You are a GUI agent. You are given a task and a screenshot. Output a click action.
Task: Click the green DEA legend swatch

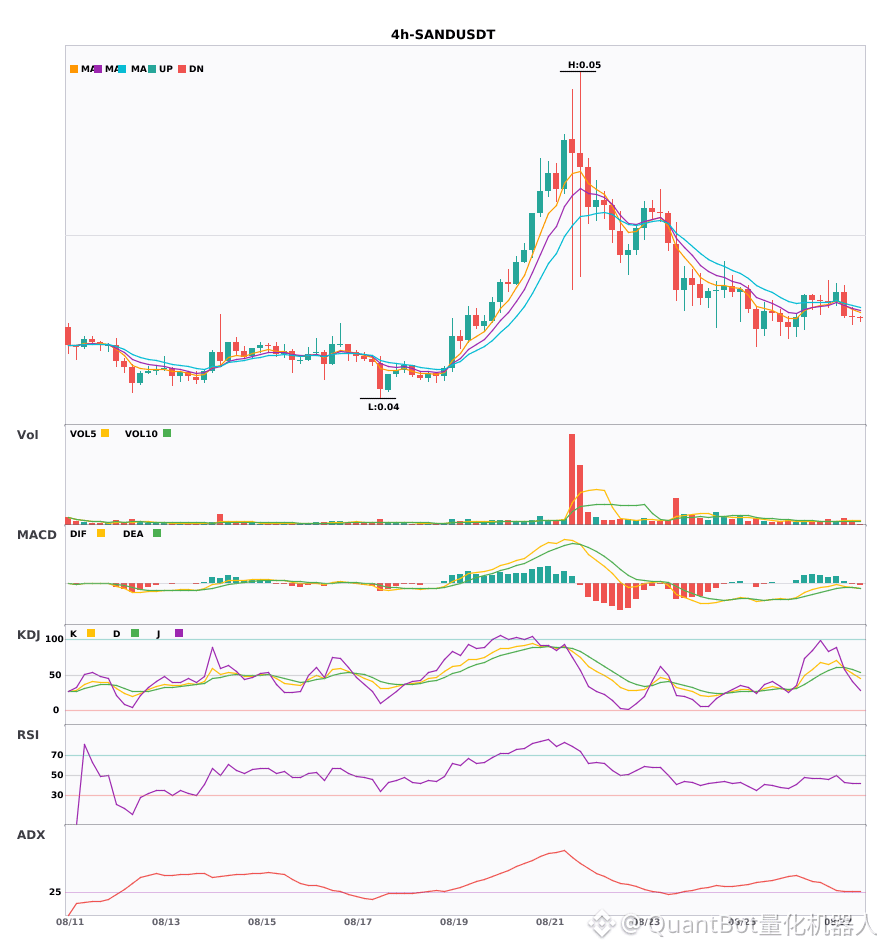[157, 533]
